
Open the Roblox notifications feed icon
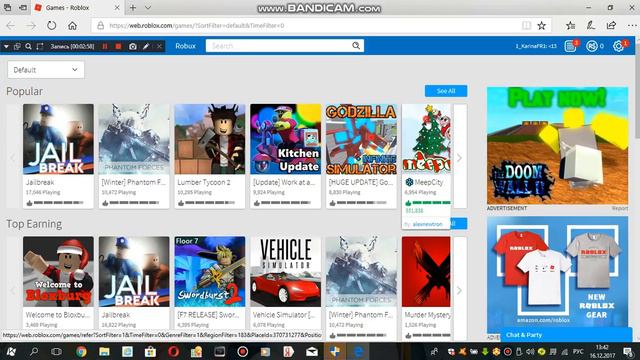[x=571, y=46]
